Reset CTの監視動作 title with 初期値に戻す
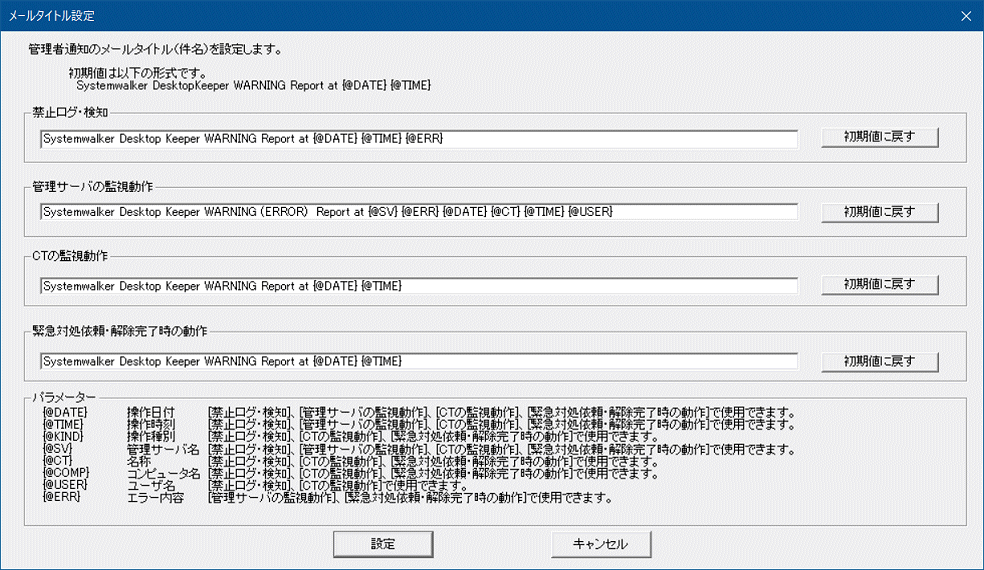This screenshot has height=570, width=984. 880,284
